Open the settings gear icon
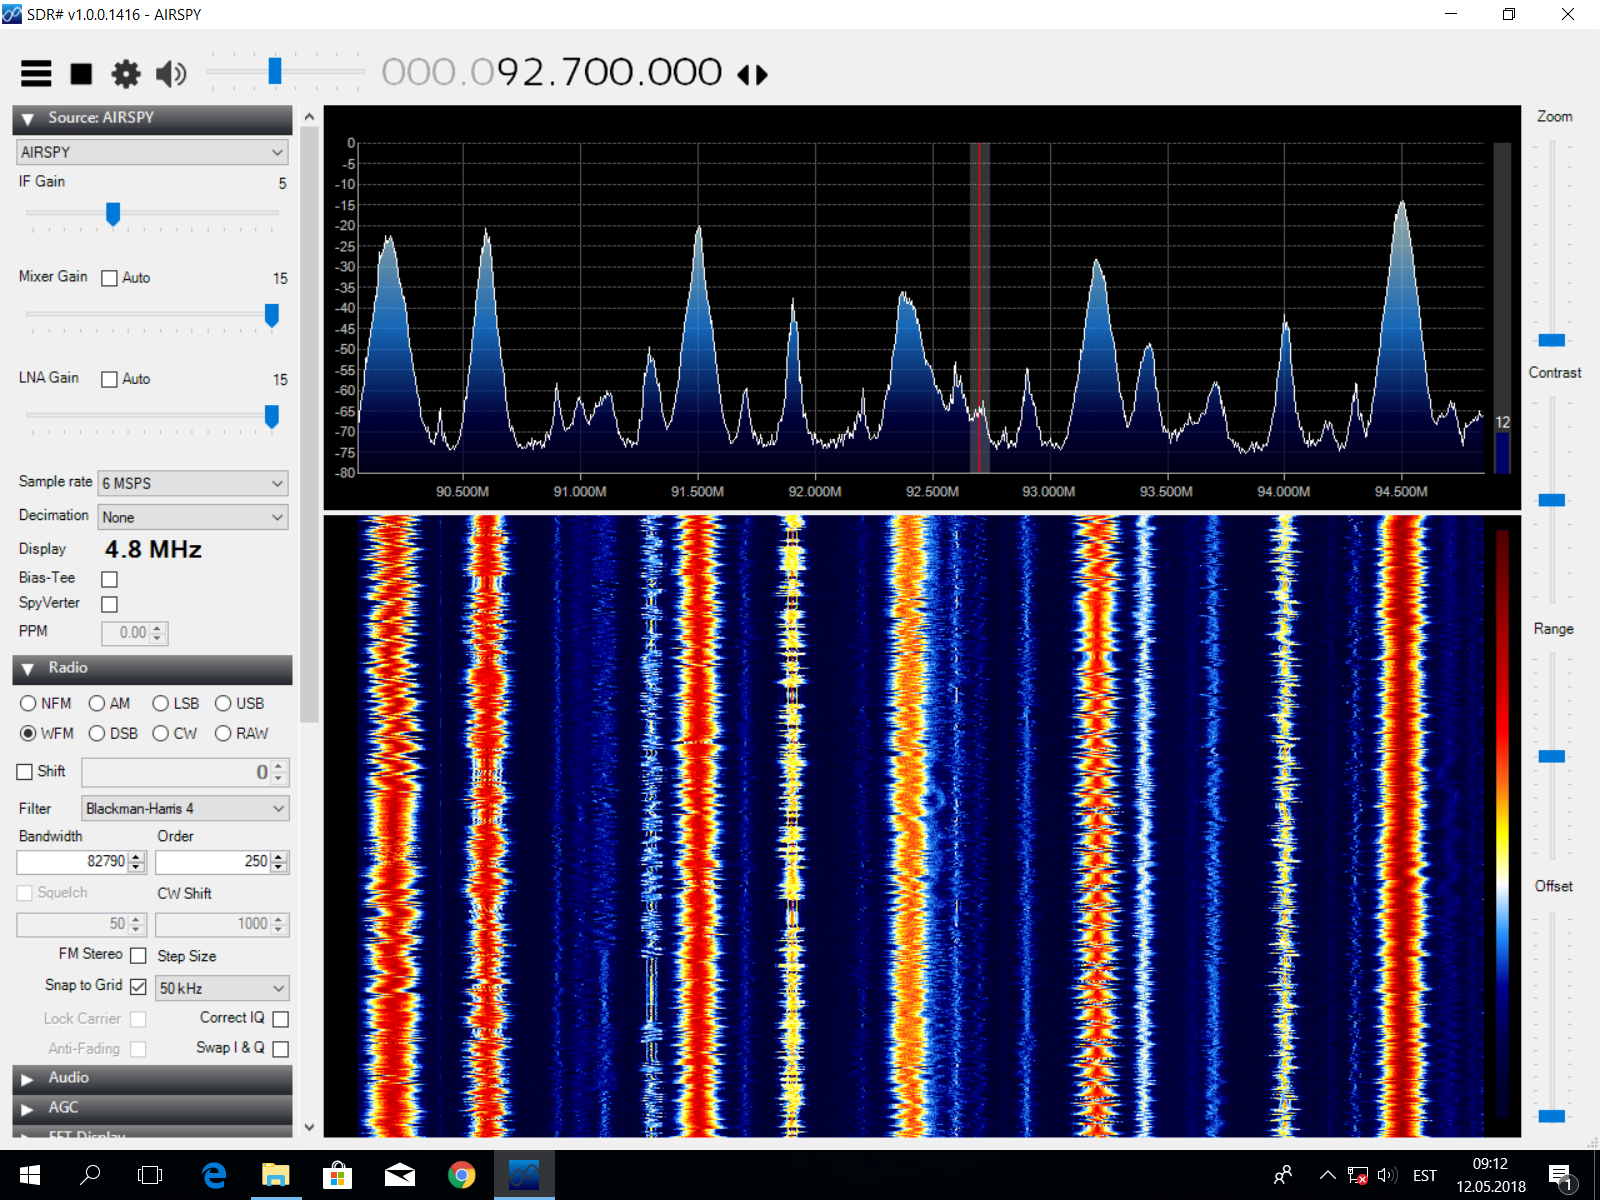 point(126,74)
